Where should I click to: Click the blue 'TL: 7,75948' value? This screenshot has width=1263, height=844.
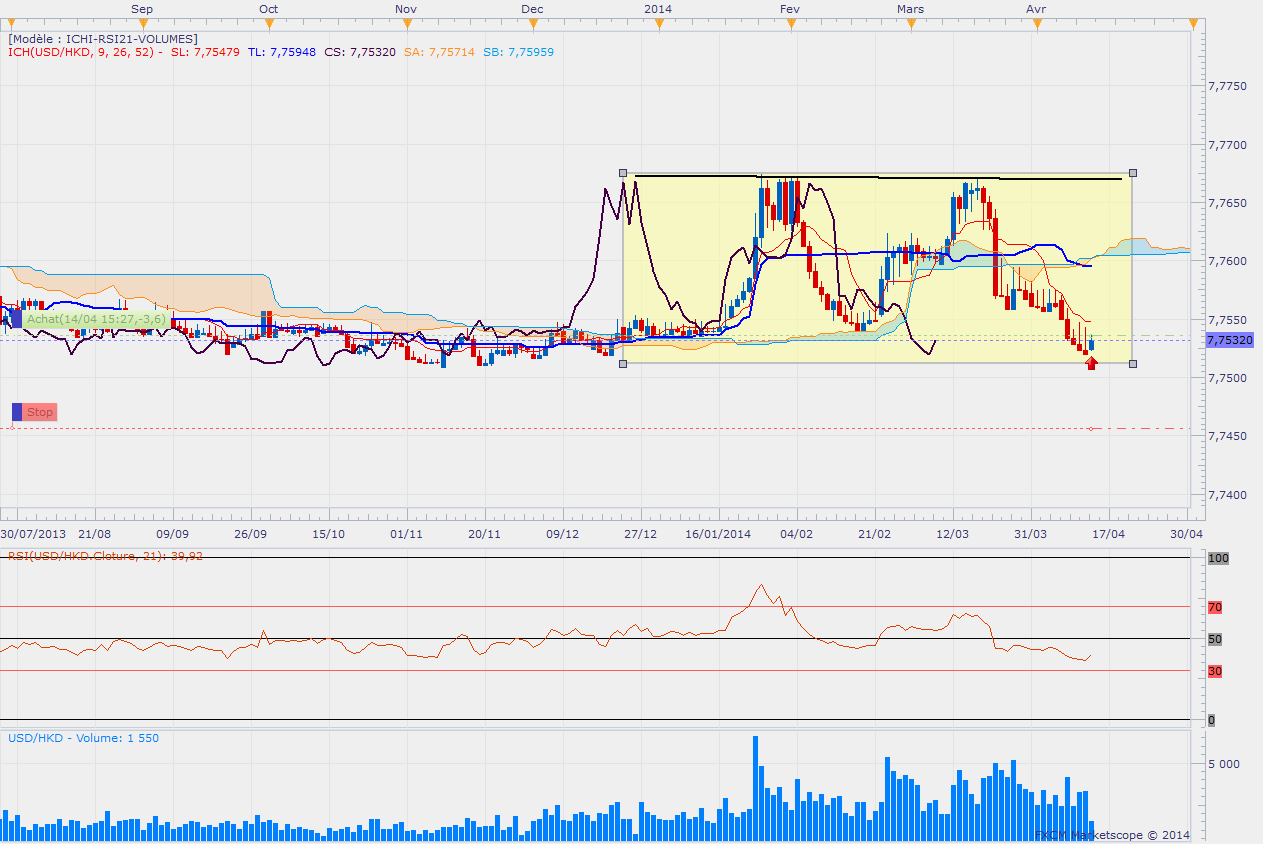tap(283, 52)
